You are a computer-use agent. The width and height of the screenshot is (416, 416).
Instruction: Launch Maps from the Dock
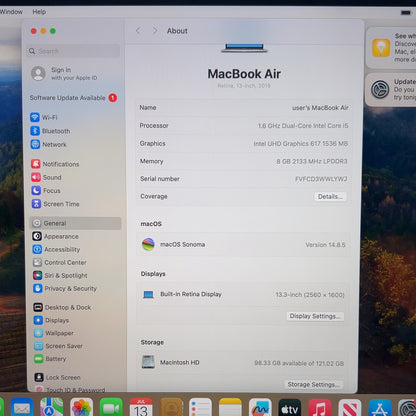51,407
